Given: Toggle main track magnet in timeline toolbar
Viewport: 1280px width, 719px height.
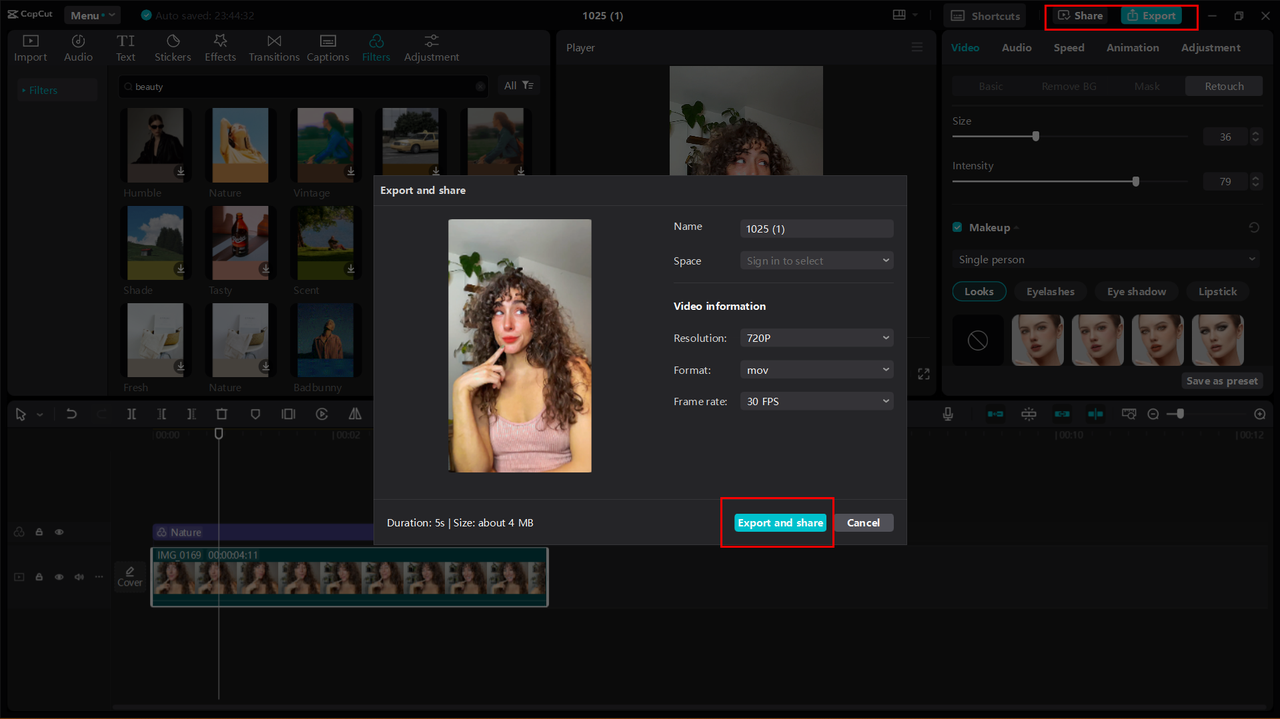Looking at the screenshot, I should point(995,414).
